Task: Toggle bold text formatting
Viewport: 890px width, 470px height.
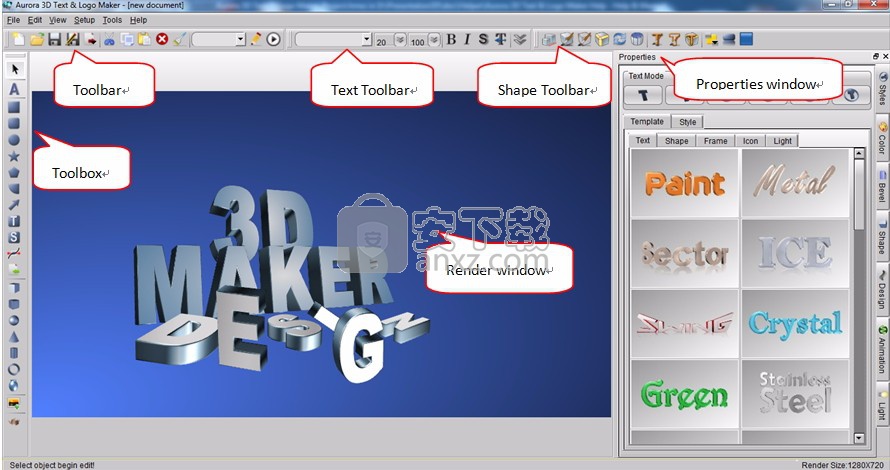Action: click(x=451, y=39)
